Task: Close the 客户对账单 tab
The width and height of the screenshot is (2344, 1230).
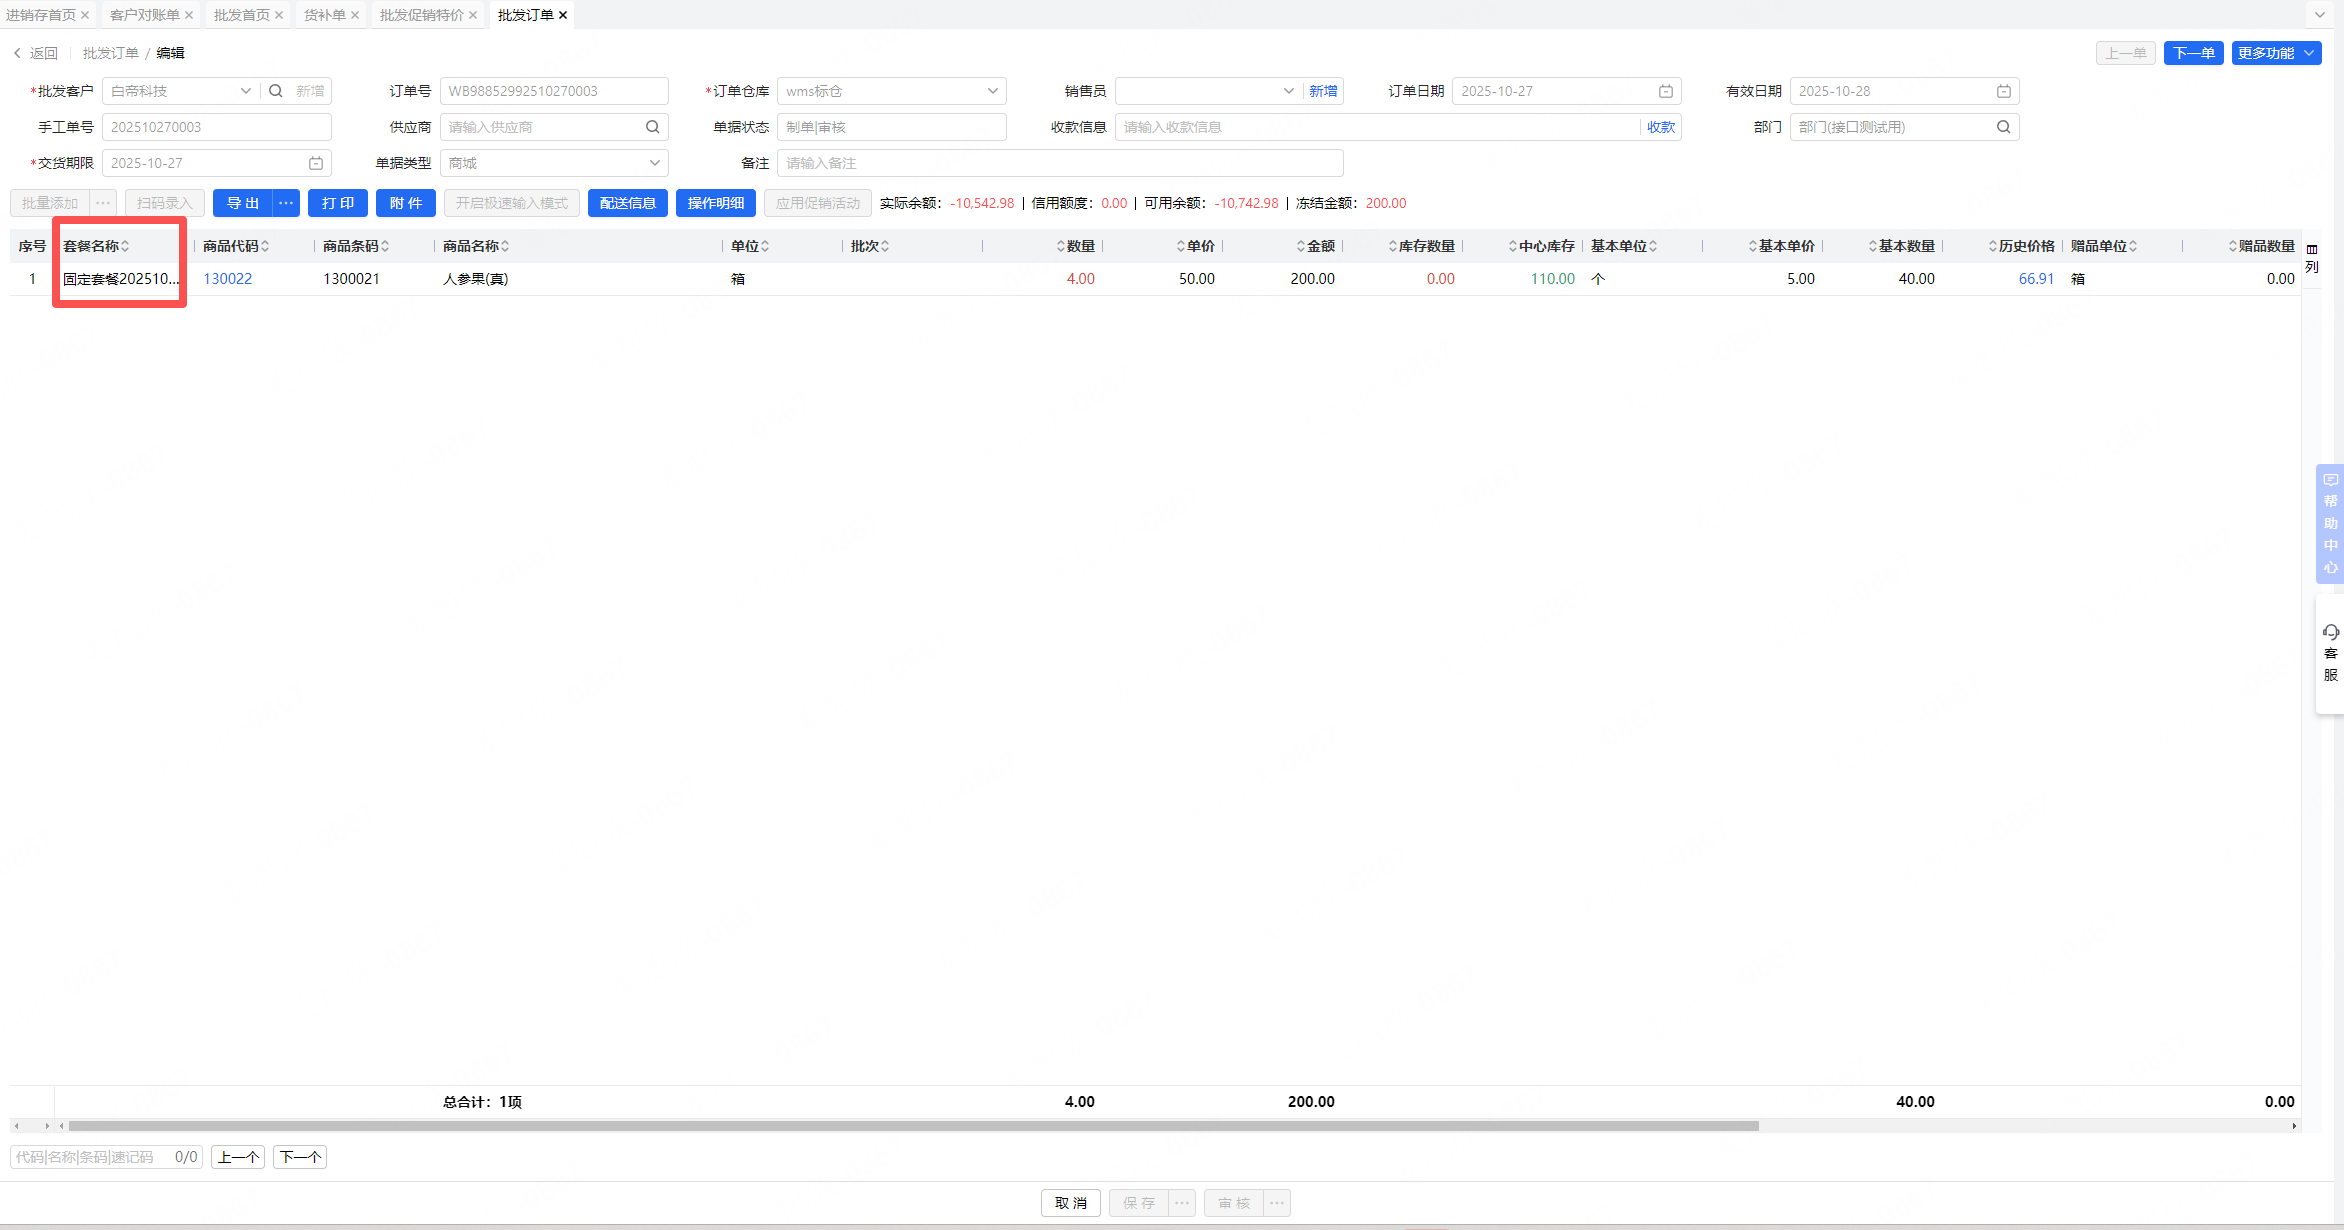Action: coord(189,15)
